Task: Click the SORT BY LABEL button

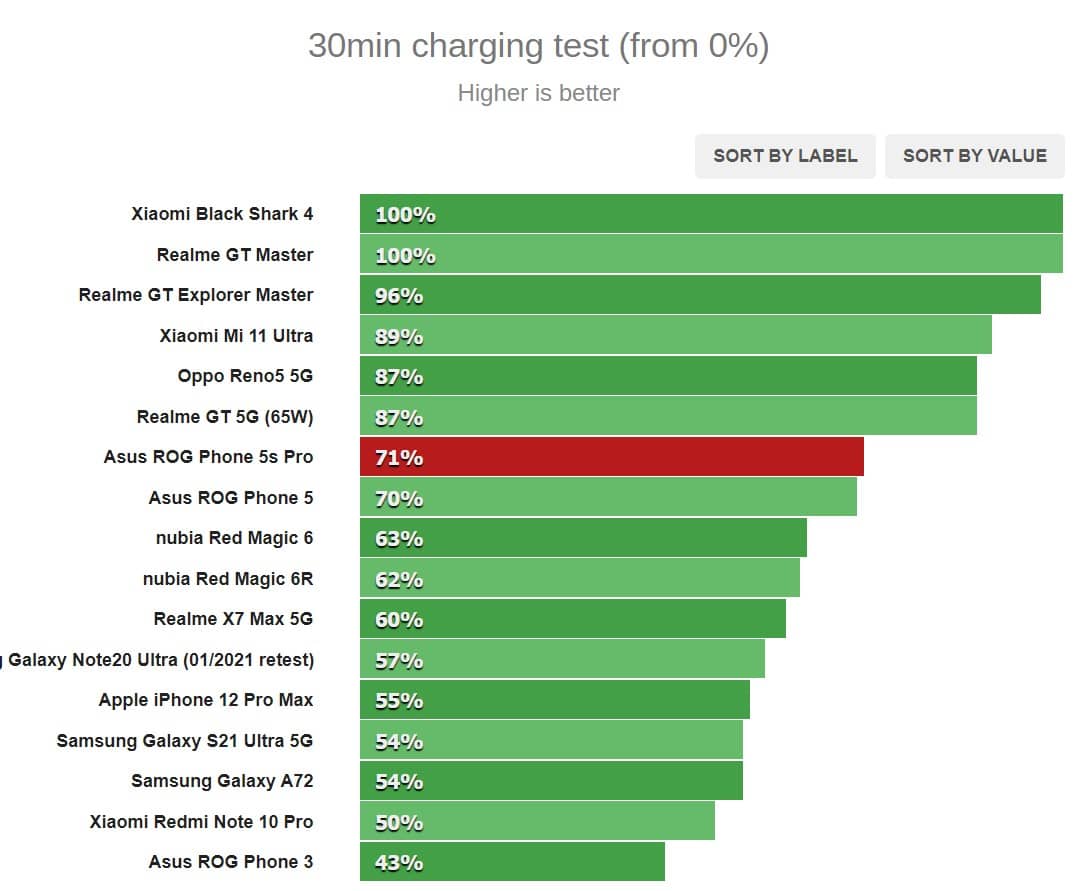Action: pos(785,156)
